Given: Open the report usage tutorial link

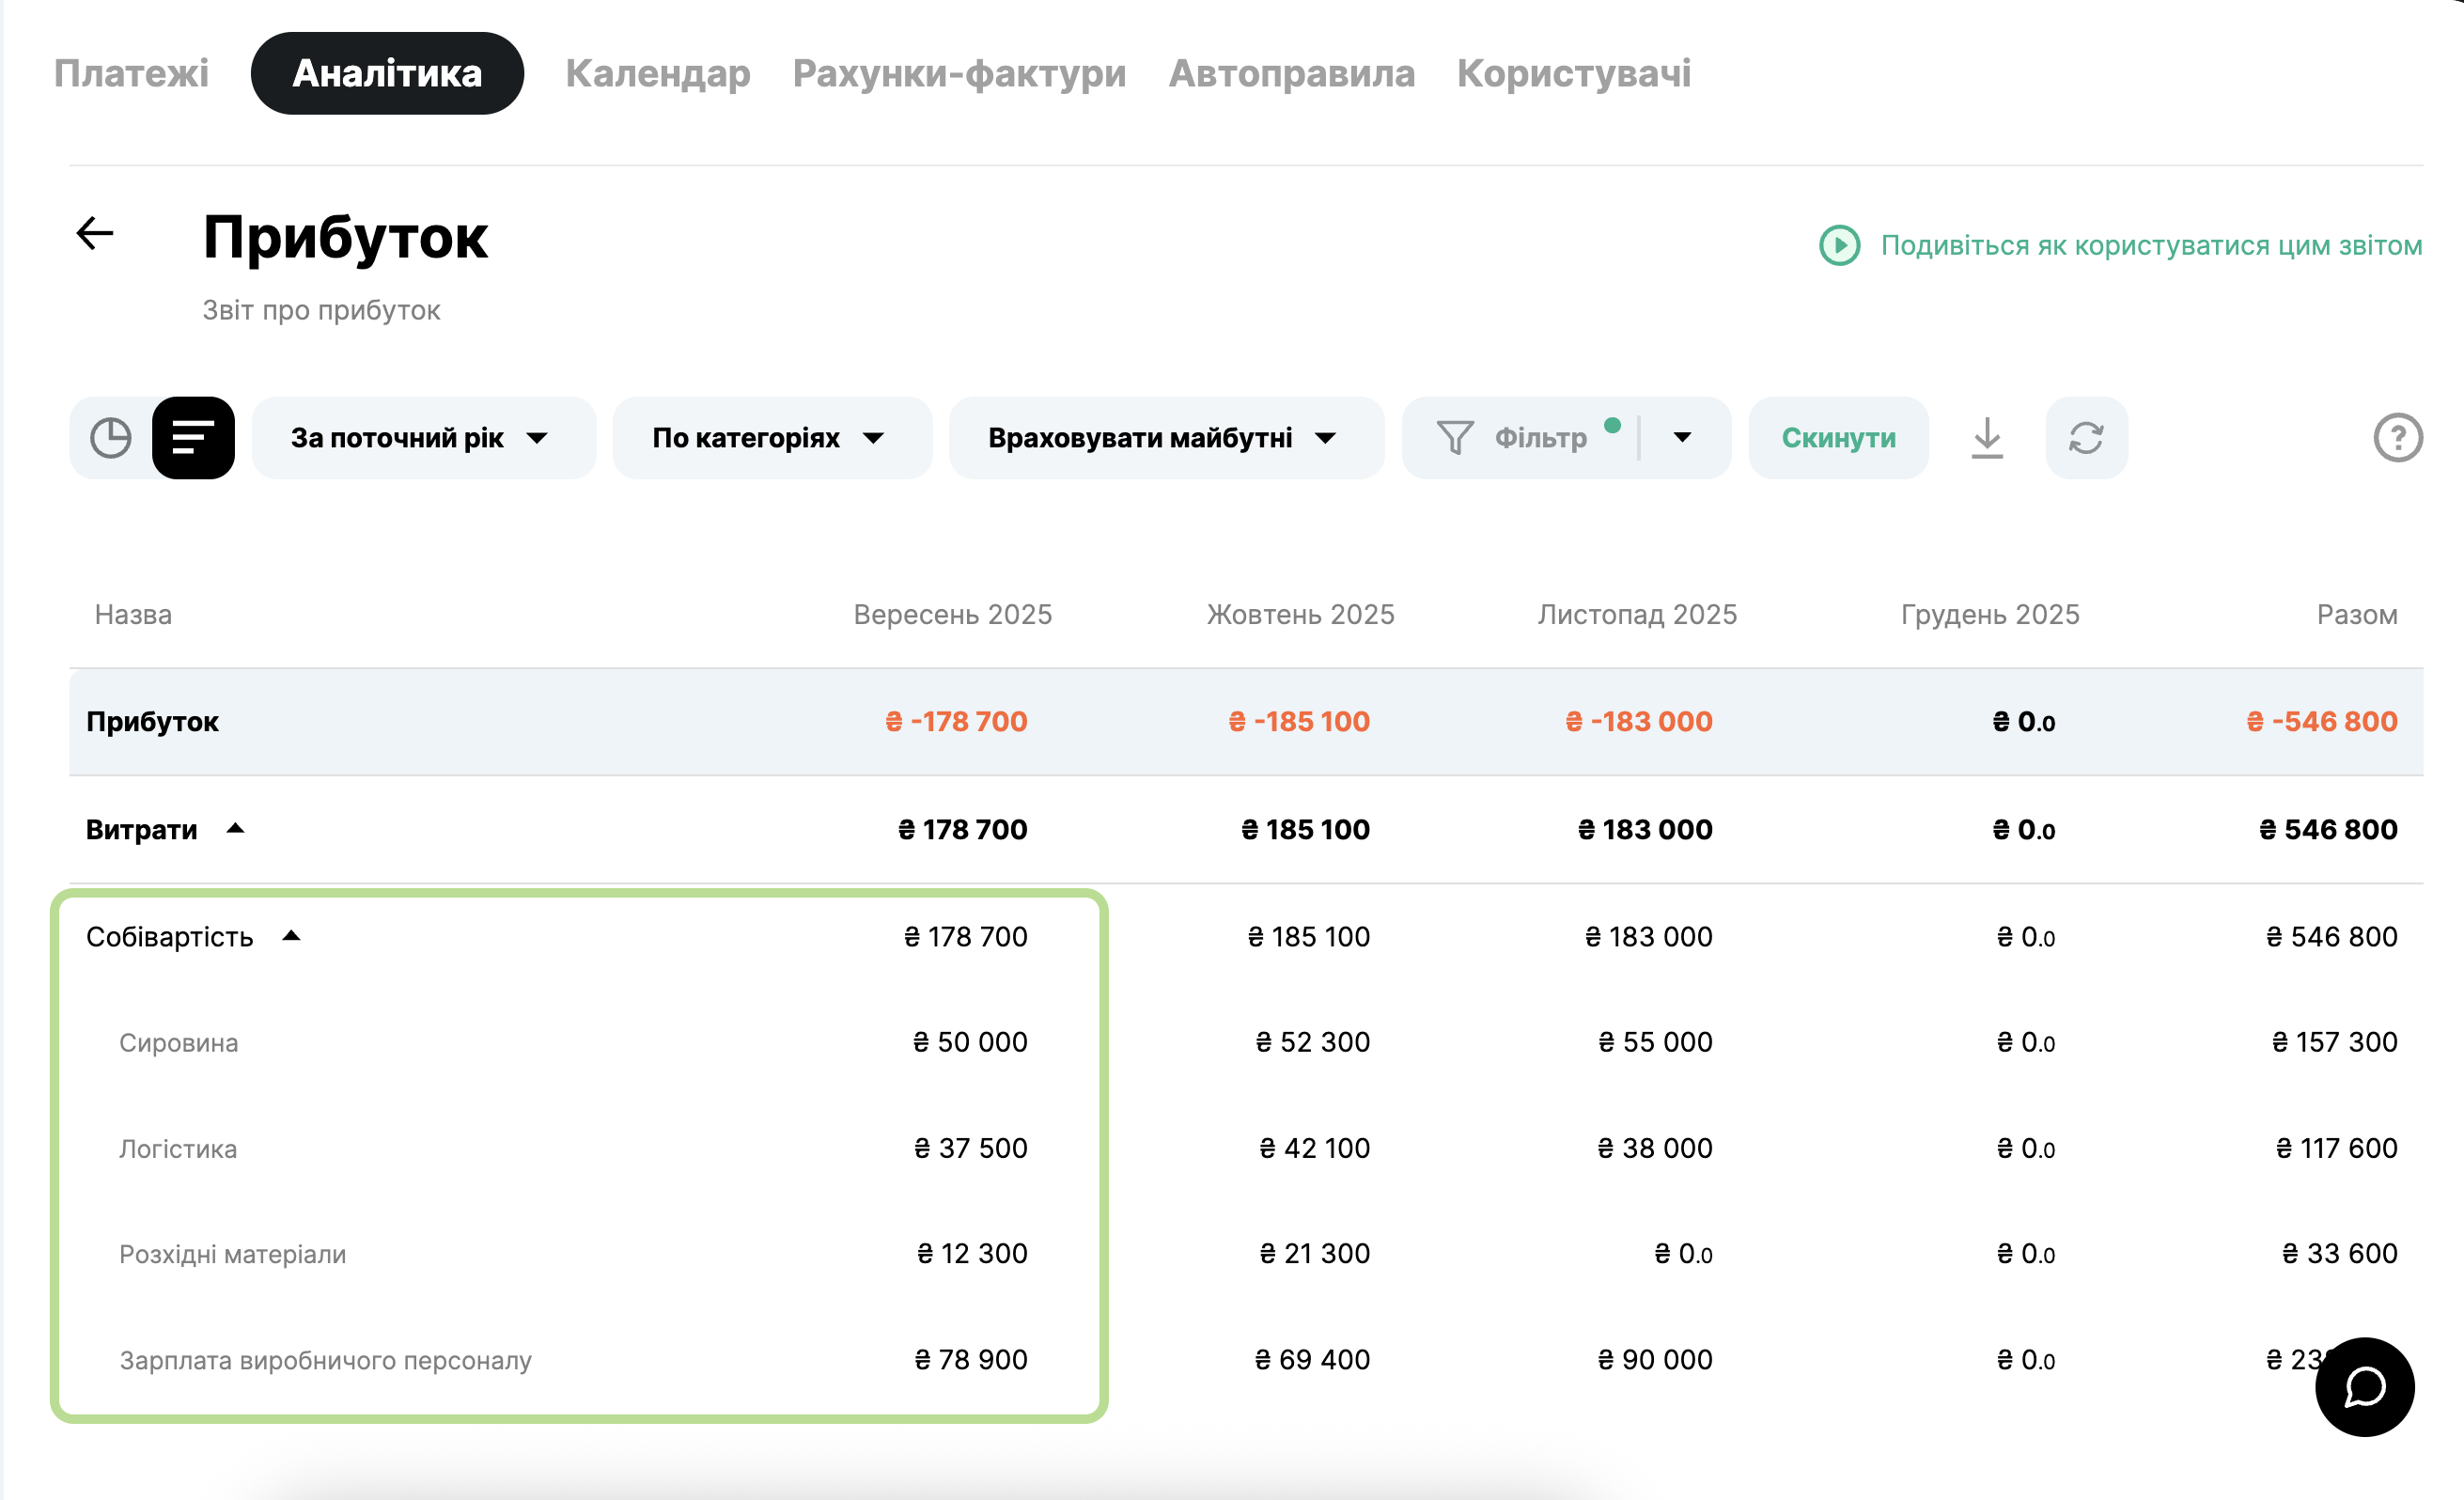Looking at the screenshot, I should tap(2150, 245).
